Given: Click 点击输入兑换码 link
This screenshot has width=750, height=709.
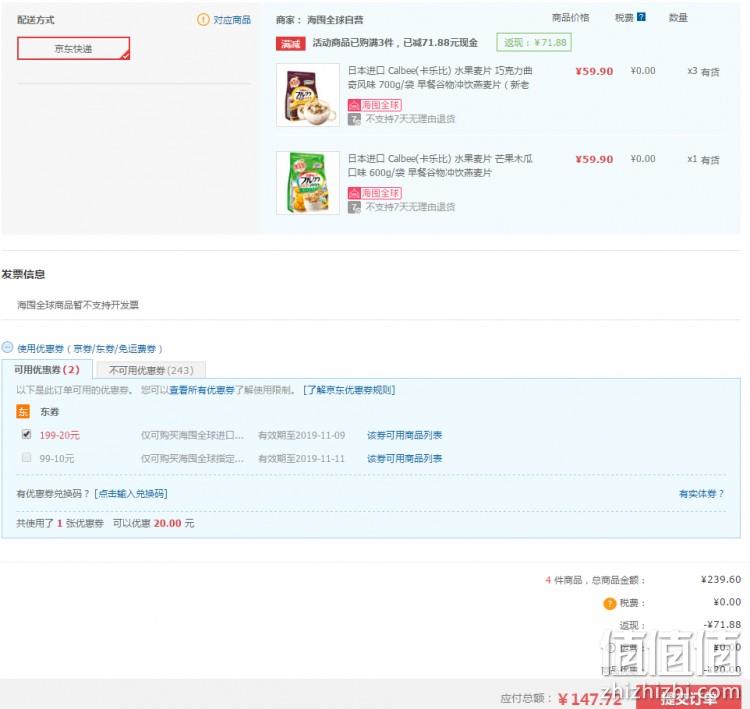Looking at the screenshot, I should pos(131,494).
